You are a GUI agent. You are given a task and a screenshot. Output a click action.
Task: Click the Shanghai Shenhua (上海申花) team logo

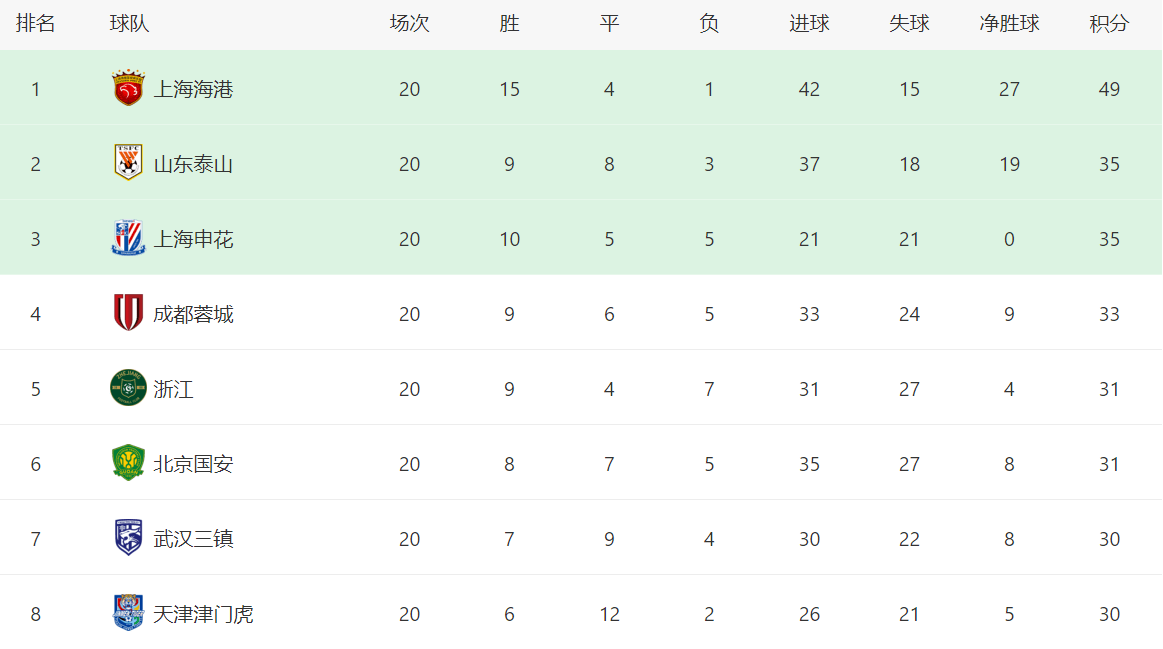[128, 238]
